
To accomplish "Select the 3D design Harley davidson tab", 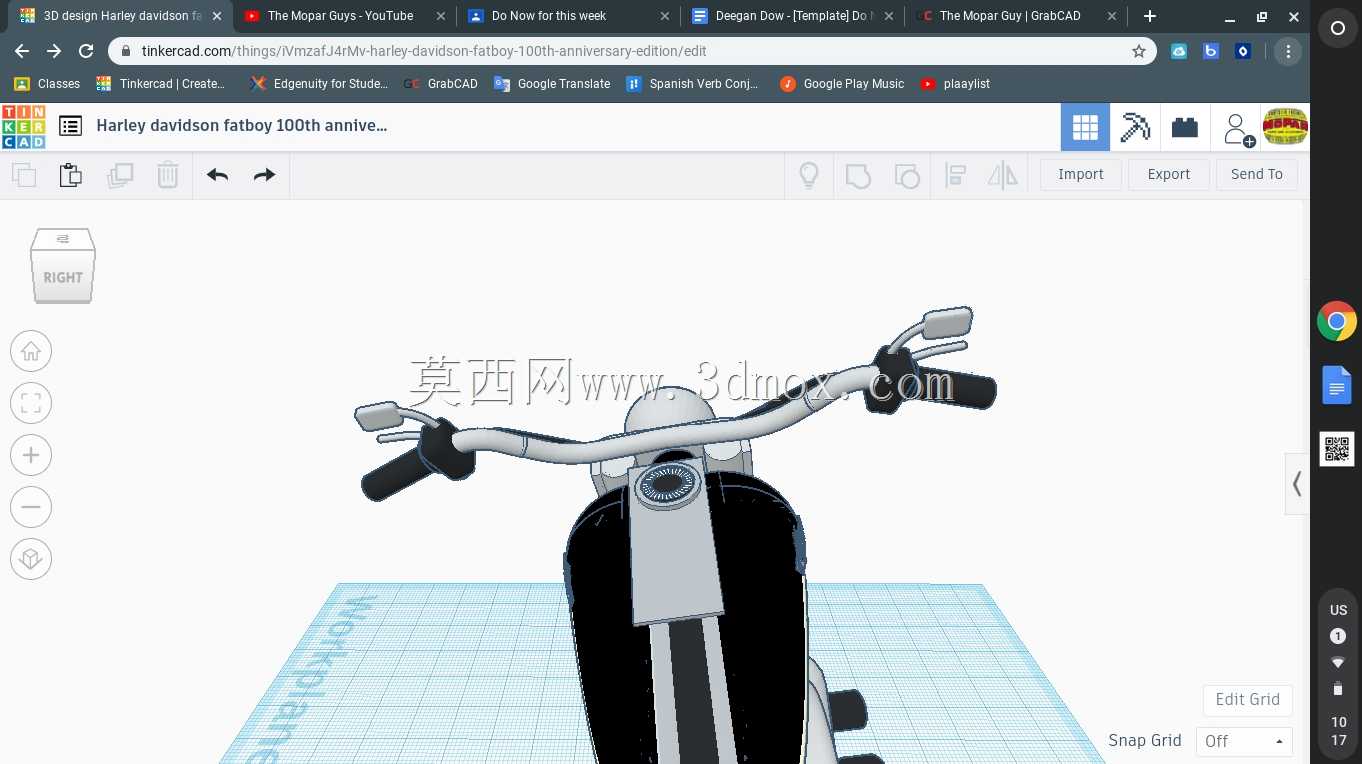I will click(122, 16).
